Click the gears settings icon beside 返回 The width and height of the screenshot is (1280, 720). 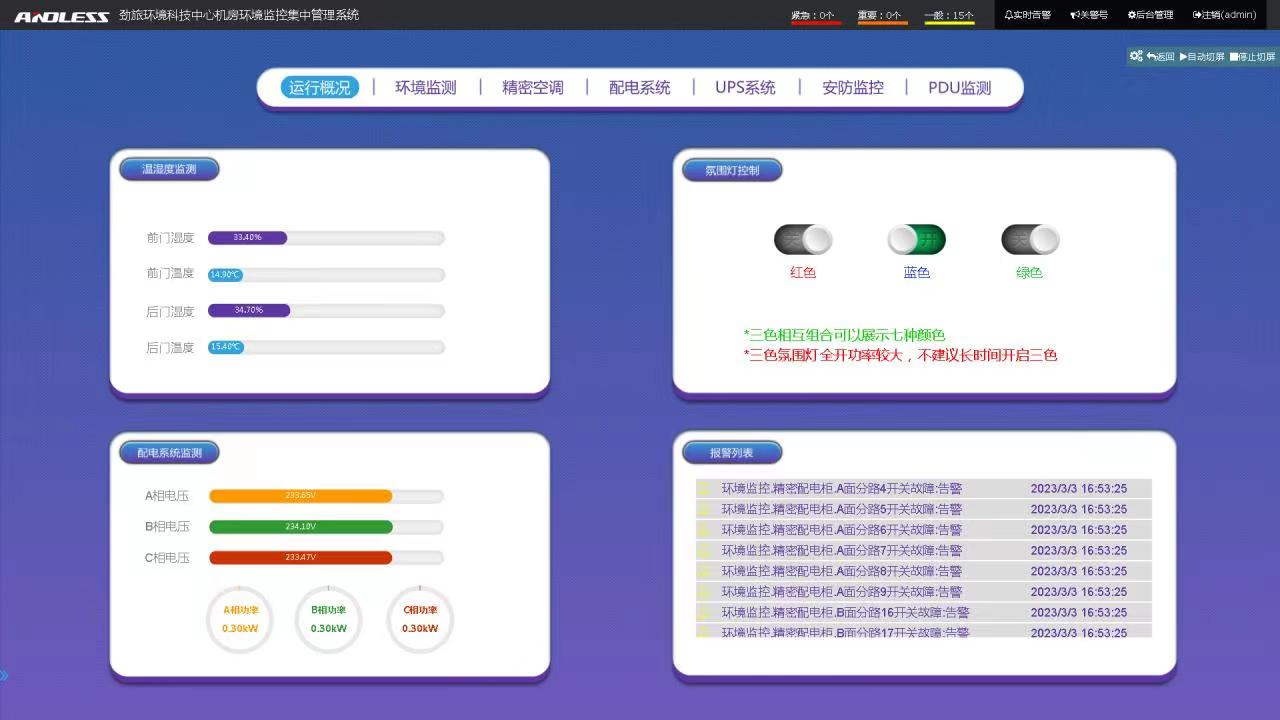tap(1136, 56)
